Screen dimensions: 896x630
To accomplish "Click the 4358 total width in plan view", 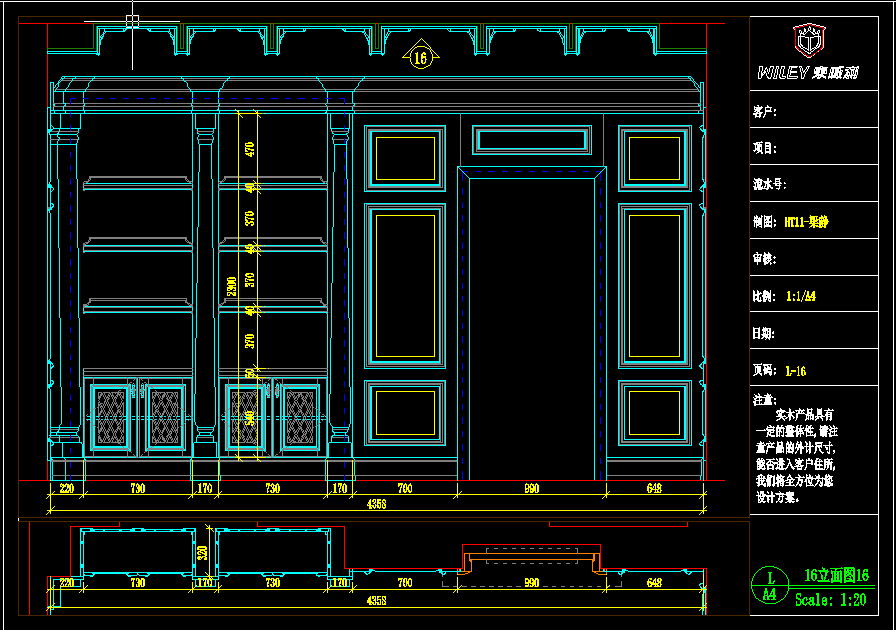I will (377, 600).
